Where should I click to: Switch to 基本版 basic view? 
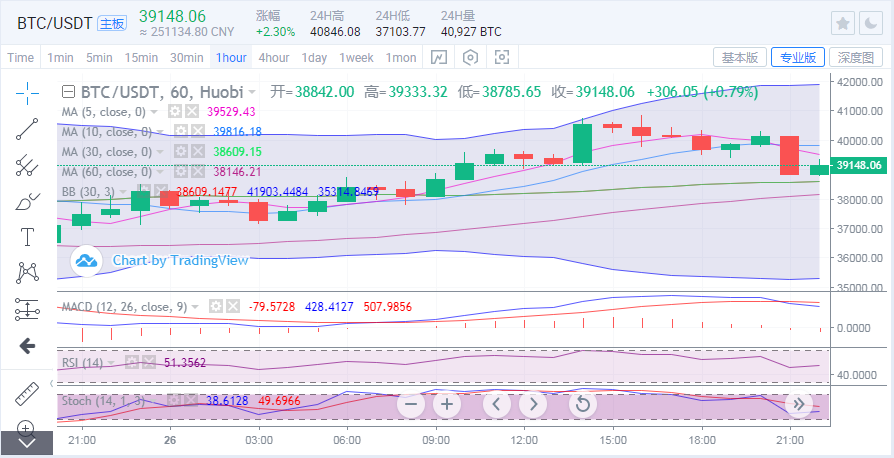pos(739,58)
